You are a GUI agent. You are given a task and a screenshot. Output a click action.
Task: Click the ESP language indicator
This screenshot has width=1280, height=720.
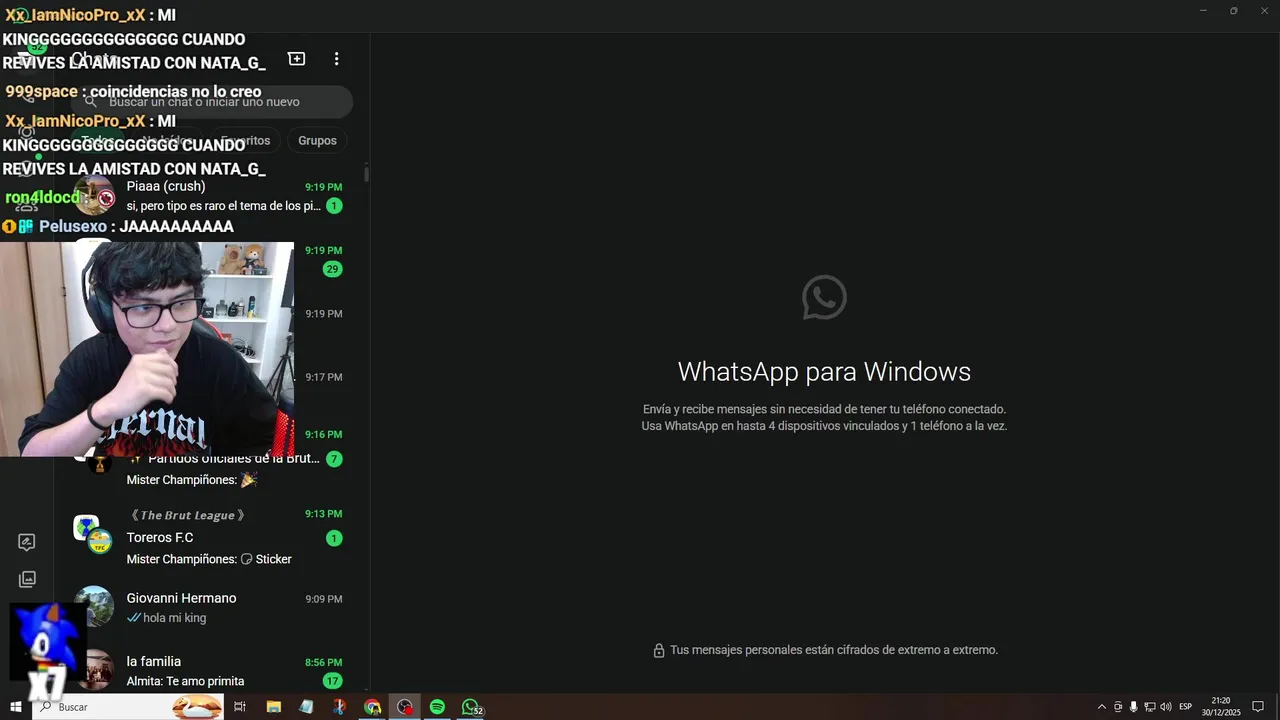pos(1185,707)
